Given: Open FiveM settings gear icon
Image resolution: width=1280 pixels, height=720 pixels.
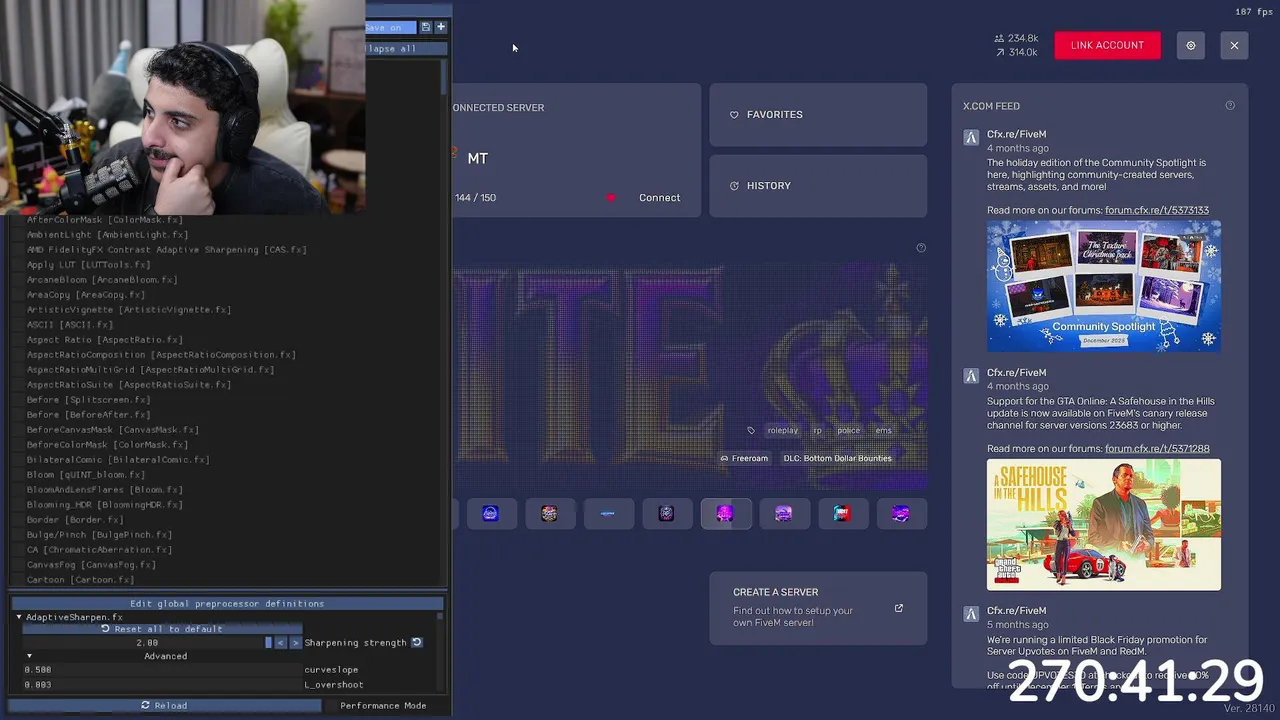Looking at the screenshot, I should (x=1190, y=45).
